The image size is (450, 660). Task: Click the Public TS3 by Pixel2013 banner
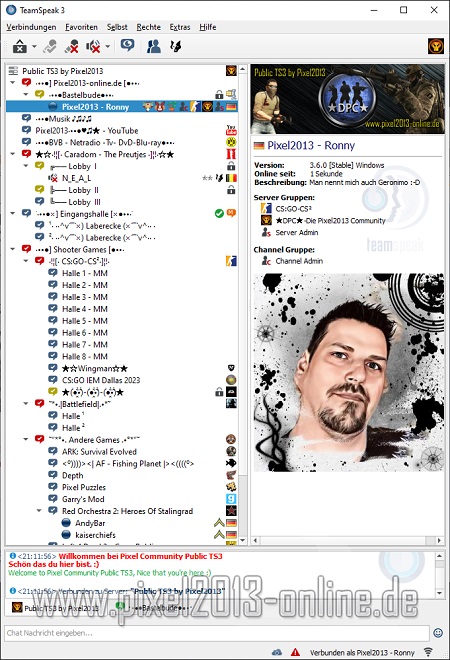[348, 99]
